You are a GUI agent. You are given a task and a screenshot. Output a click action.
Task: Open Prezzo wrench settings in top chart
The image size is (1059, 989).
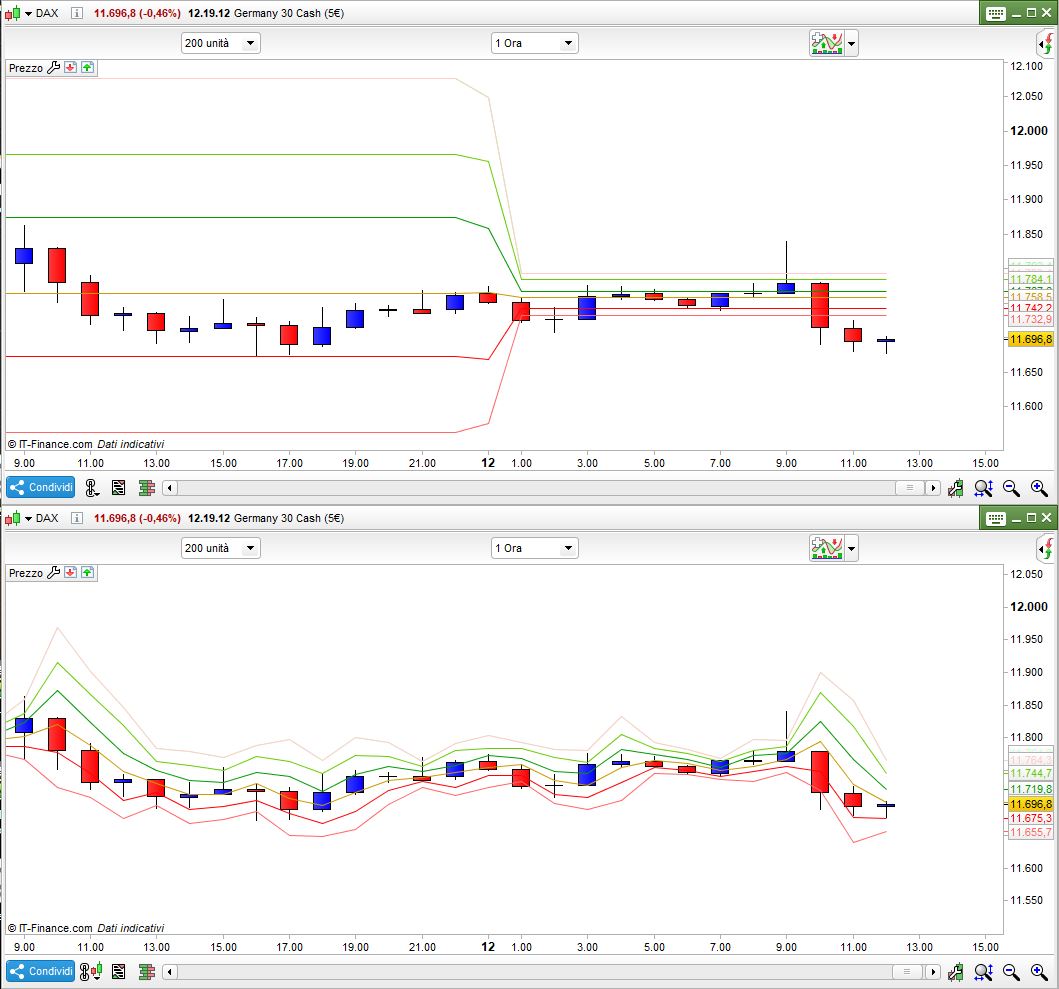pos(53,68)
